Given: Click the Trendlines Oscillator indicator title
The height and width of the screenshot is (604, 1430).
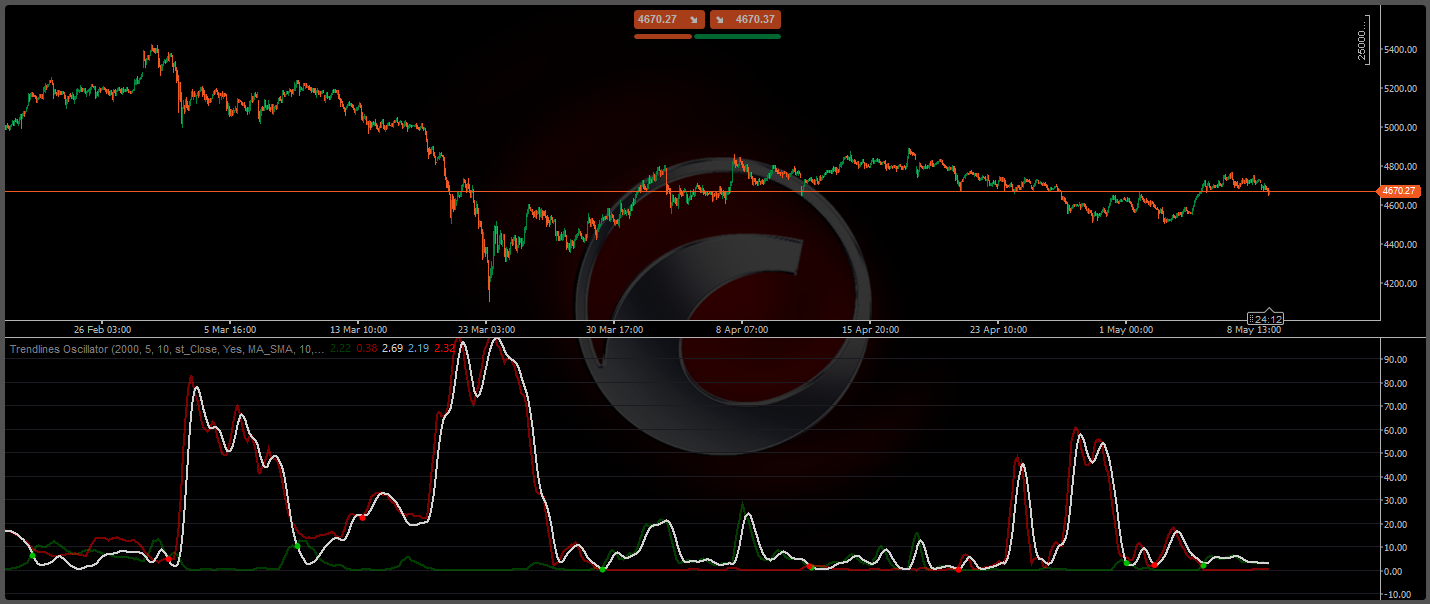Looking at the screenshot, I should (165, 348).
